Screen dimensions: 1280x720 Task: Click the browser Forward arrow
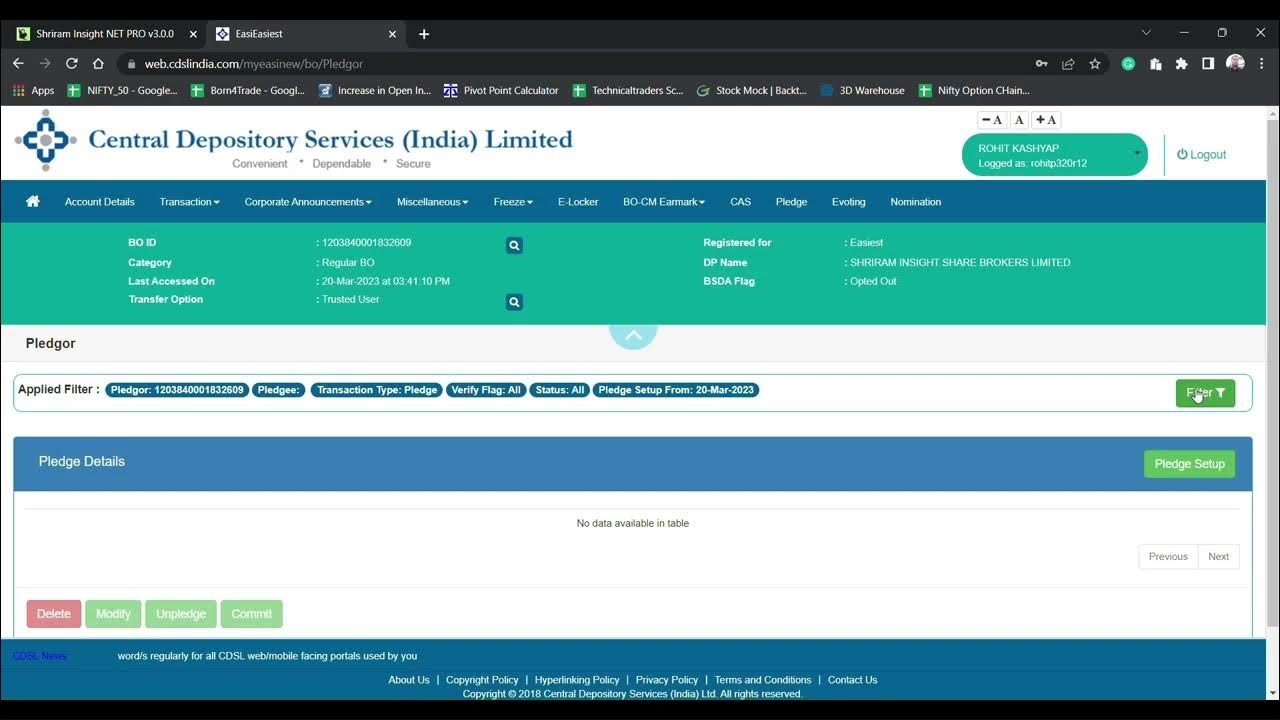click(45, 63)
